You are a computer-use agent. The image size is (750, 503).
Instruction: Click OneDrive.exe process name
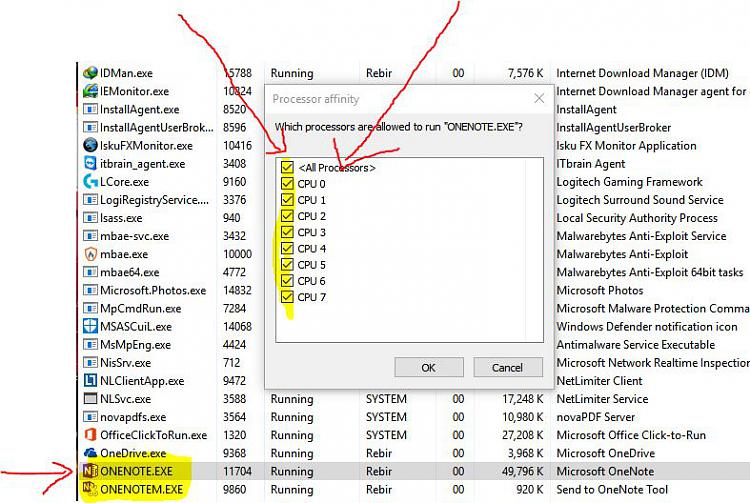pos(133,453)
